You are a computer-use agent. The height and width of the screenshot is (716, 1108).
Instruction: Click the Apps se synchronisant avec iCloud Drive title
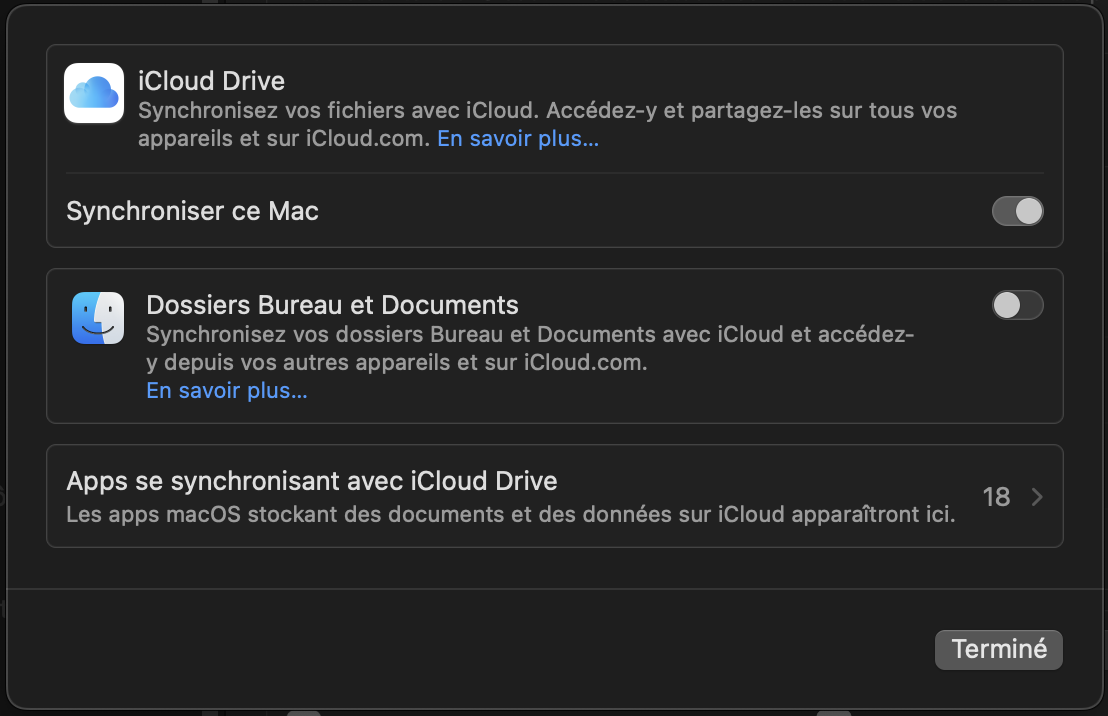pyautogui.click(x=312, y=481)
